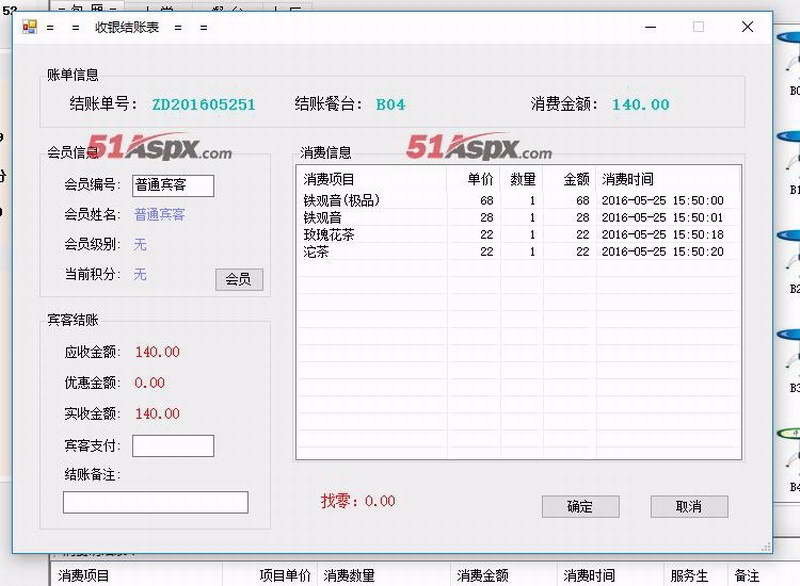Select the 玫瑰花茶 consumption row
The width and height of the screenshot is (800, 586).
518,235
